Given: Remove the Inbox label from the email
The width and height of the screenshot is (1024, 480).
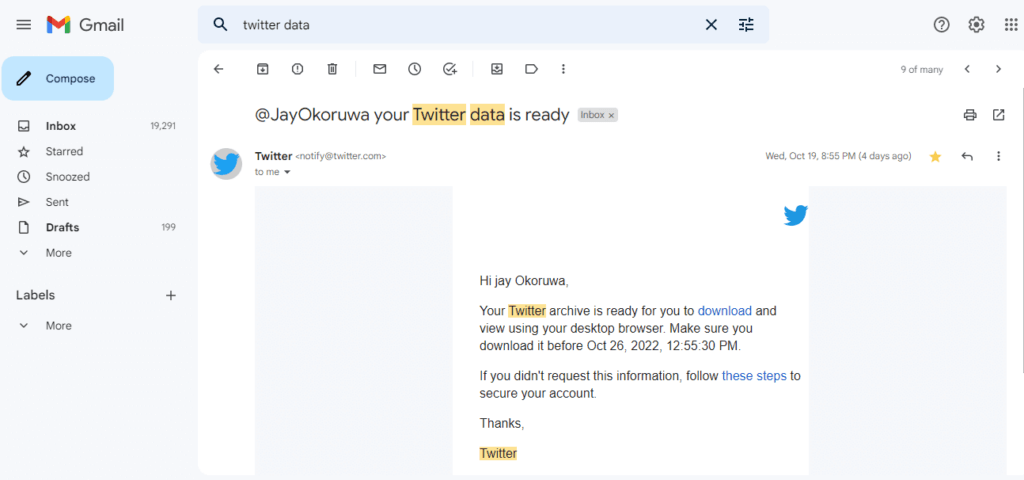Looking at the screenshot, I should [611, 116].
